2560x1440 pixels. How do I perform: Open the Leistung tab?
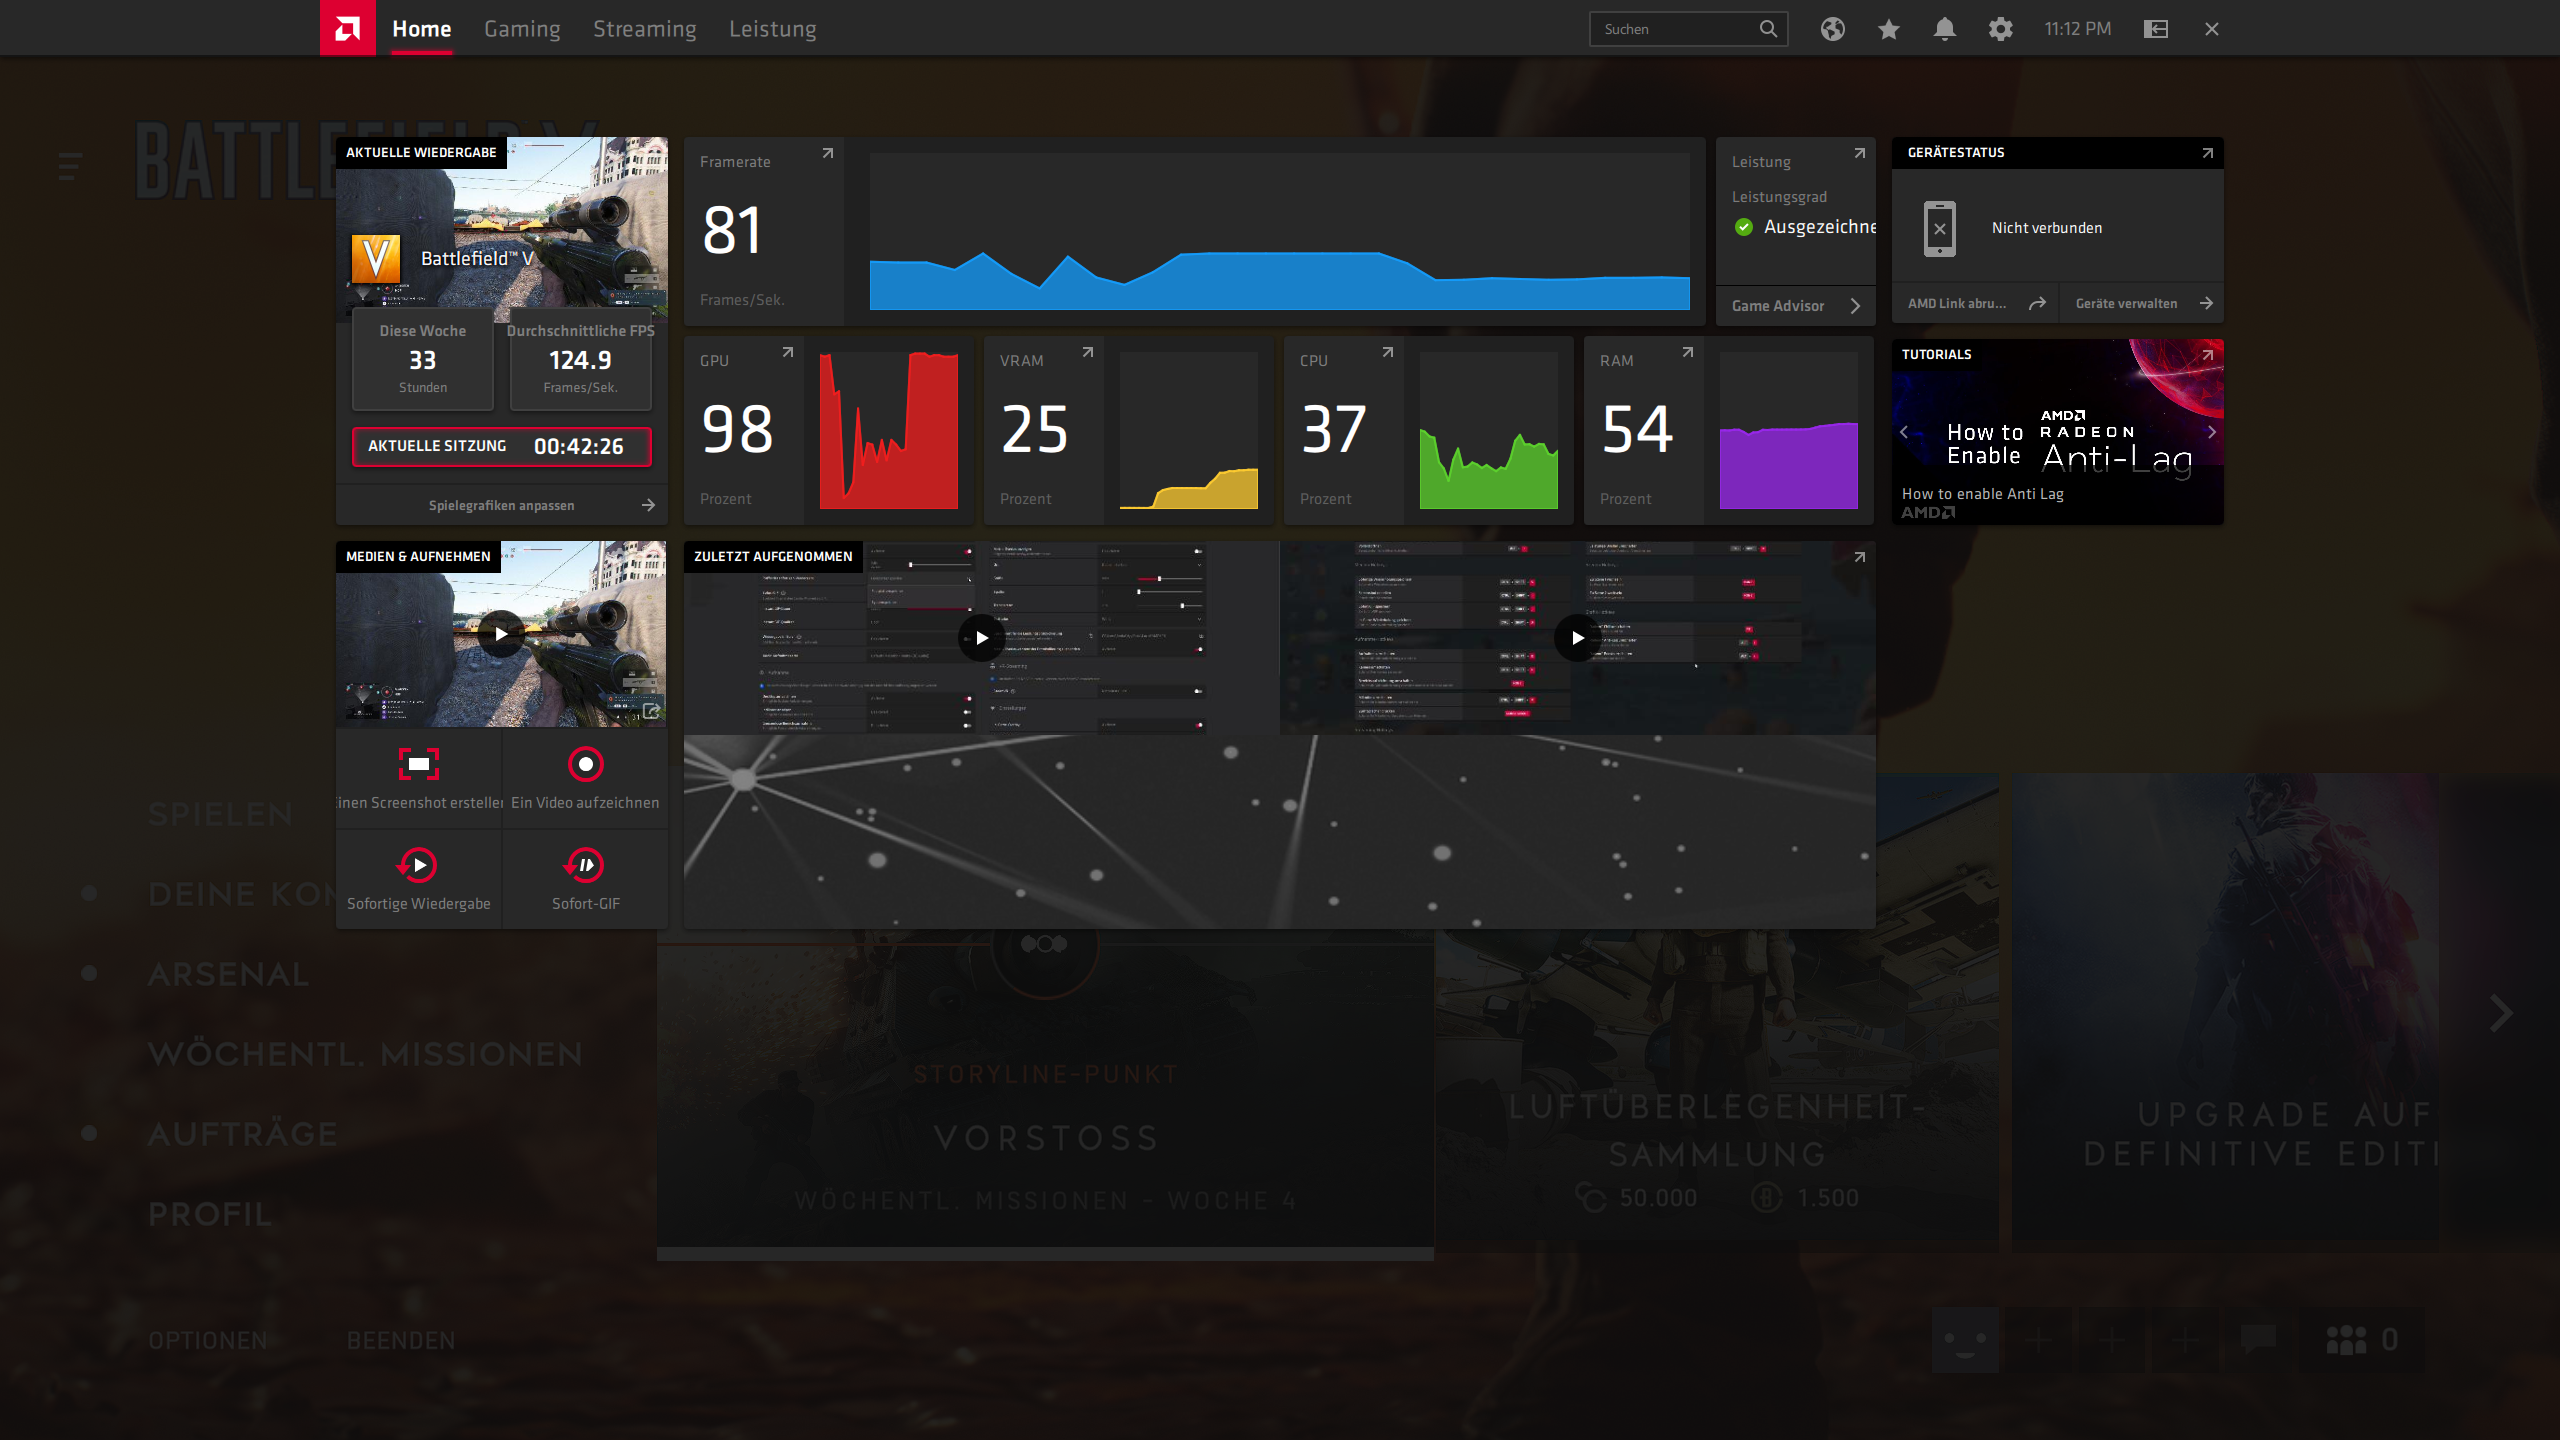click(x=772, y=29)
